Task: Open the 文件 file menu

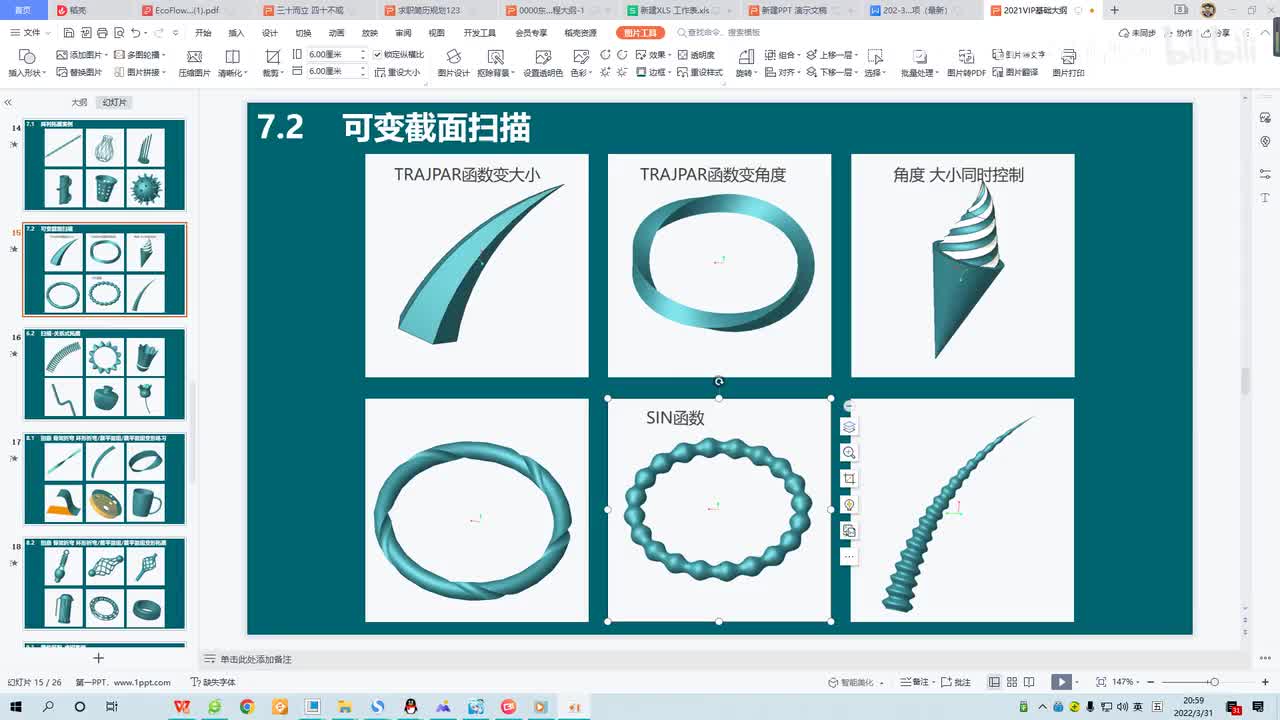Action: coord(28,33)
